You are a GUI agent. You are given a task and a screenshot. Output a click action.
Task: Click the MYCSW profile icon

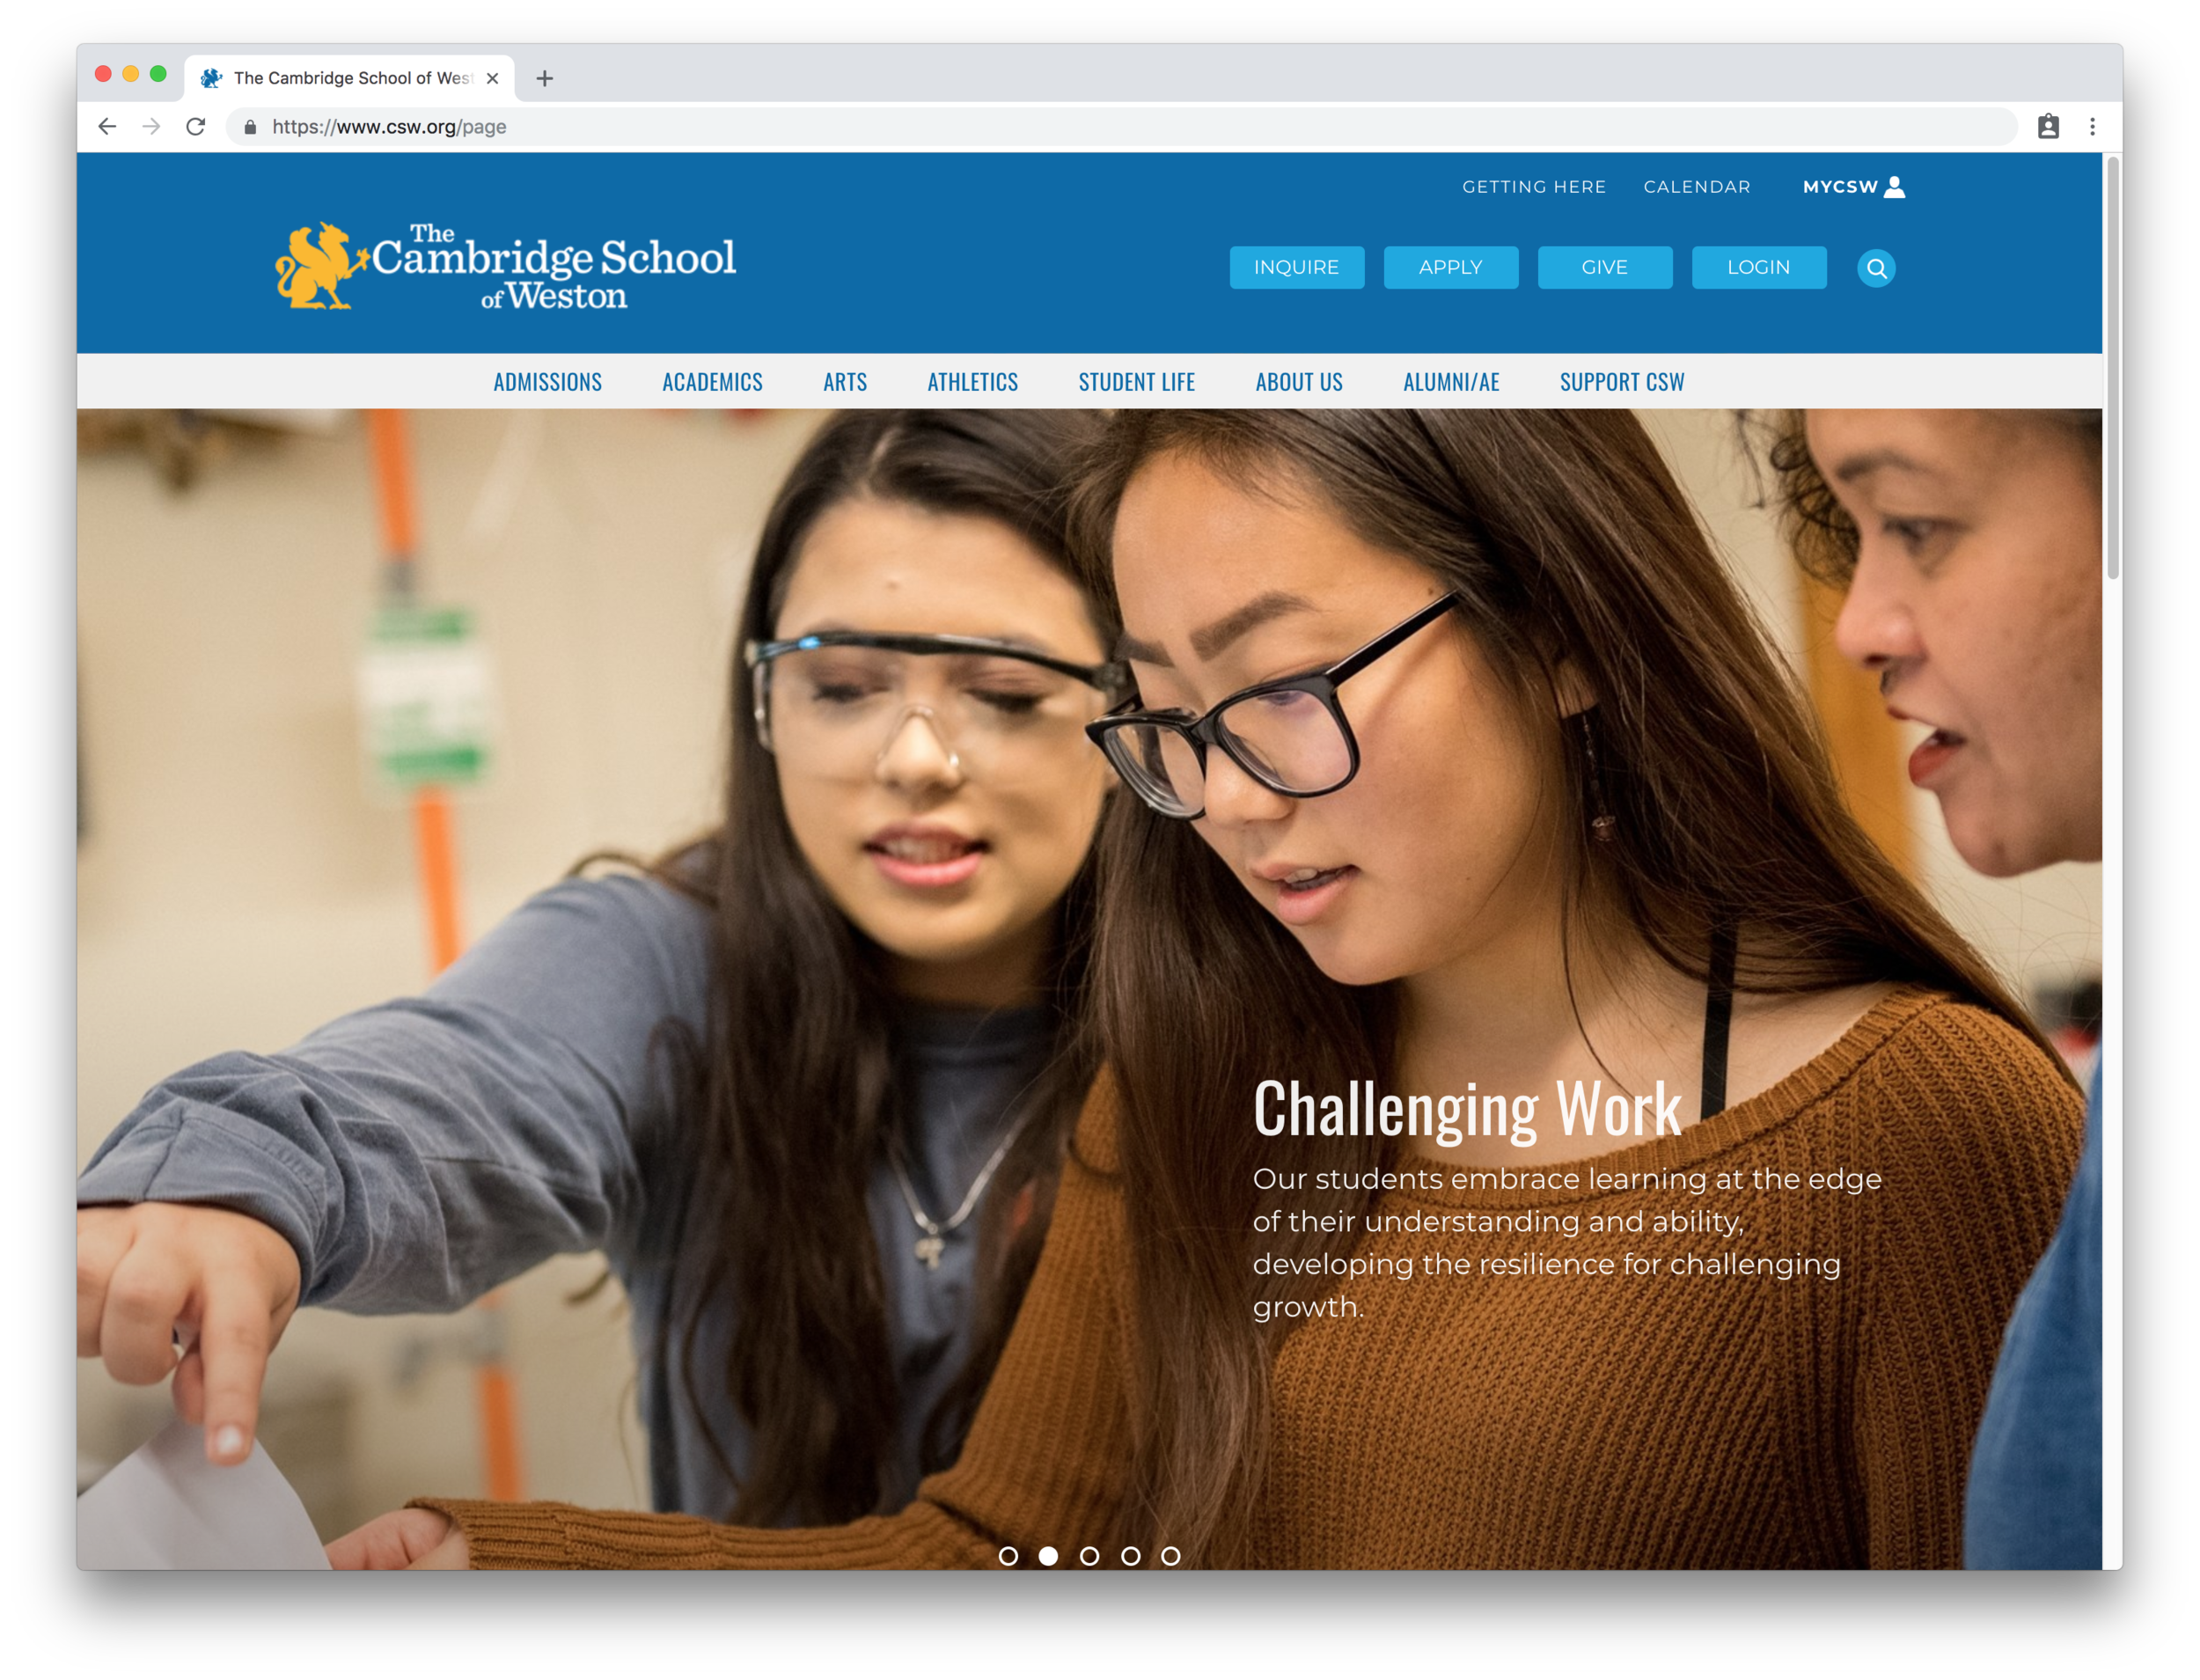click(1895, 186)
